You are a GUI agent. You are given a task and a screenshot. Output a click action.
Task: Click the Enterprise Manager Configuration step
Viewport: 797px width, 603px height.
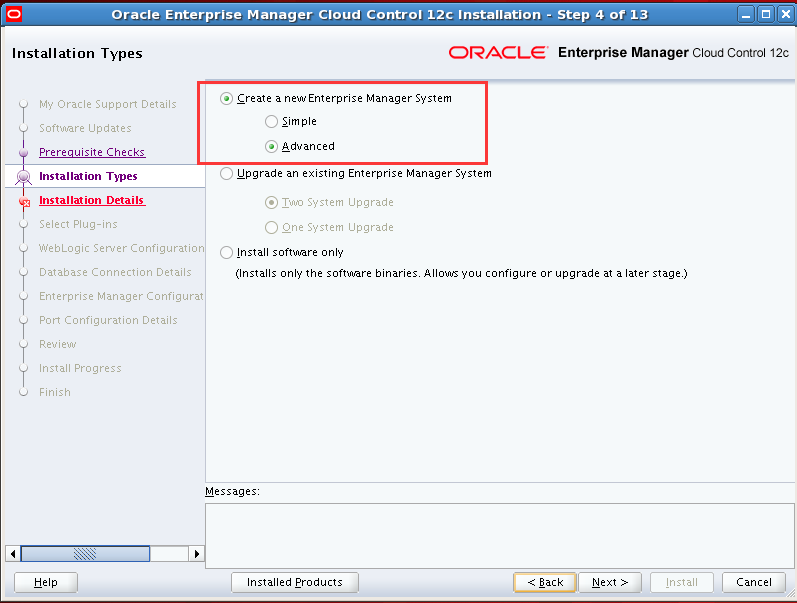click(x=121, y=296)
